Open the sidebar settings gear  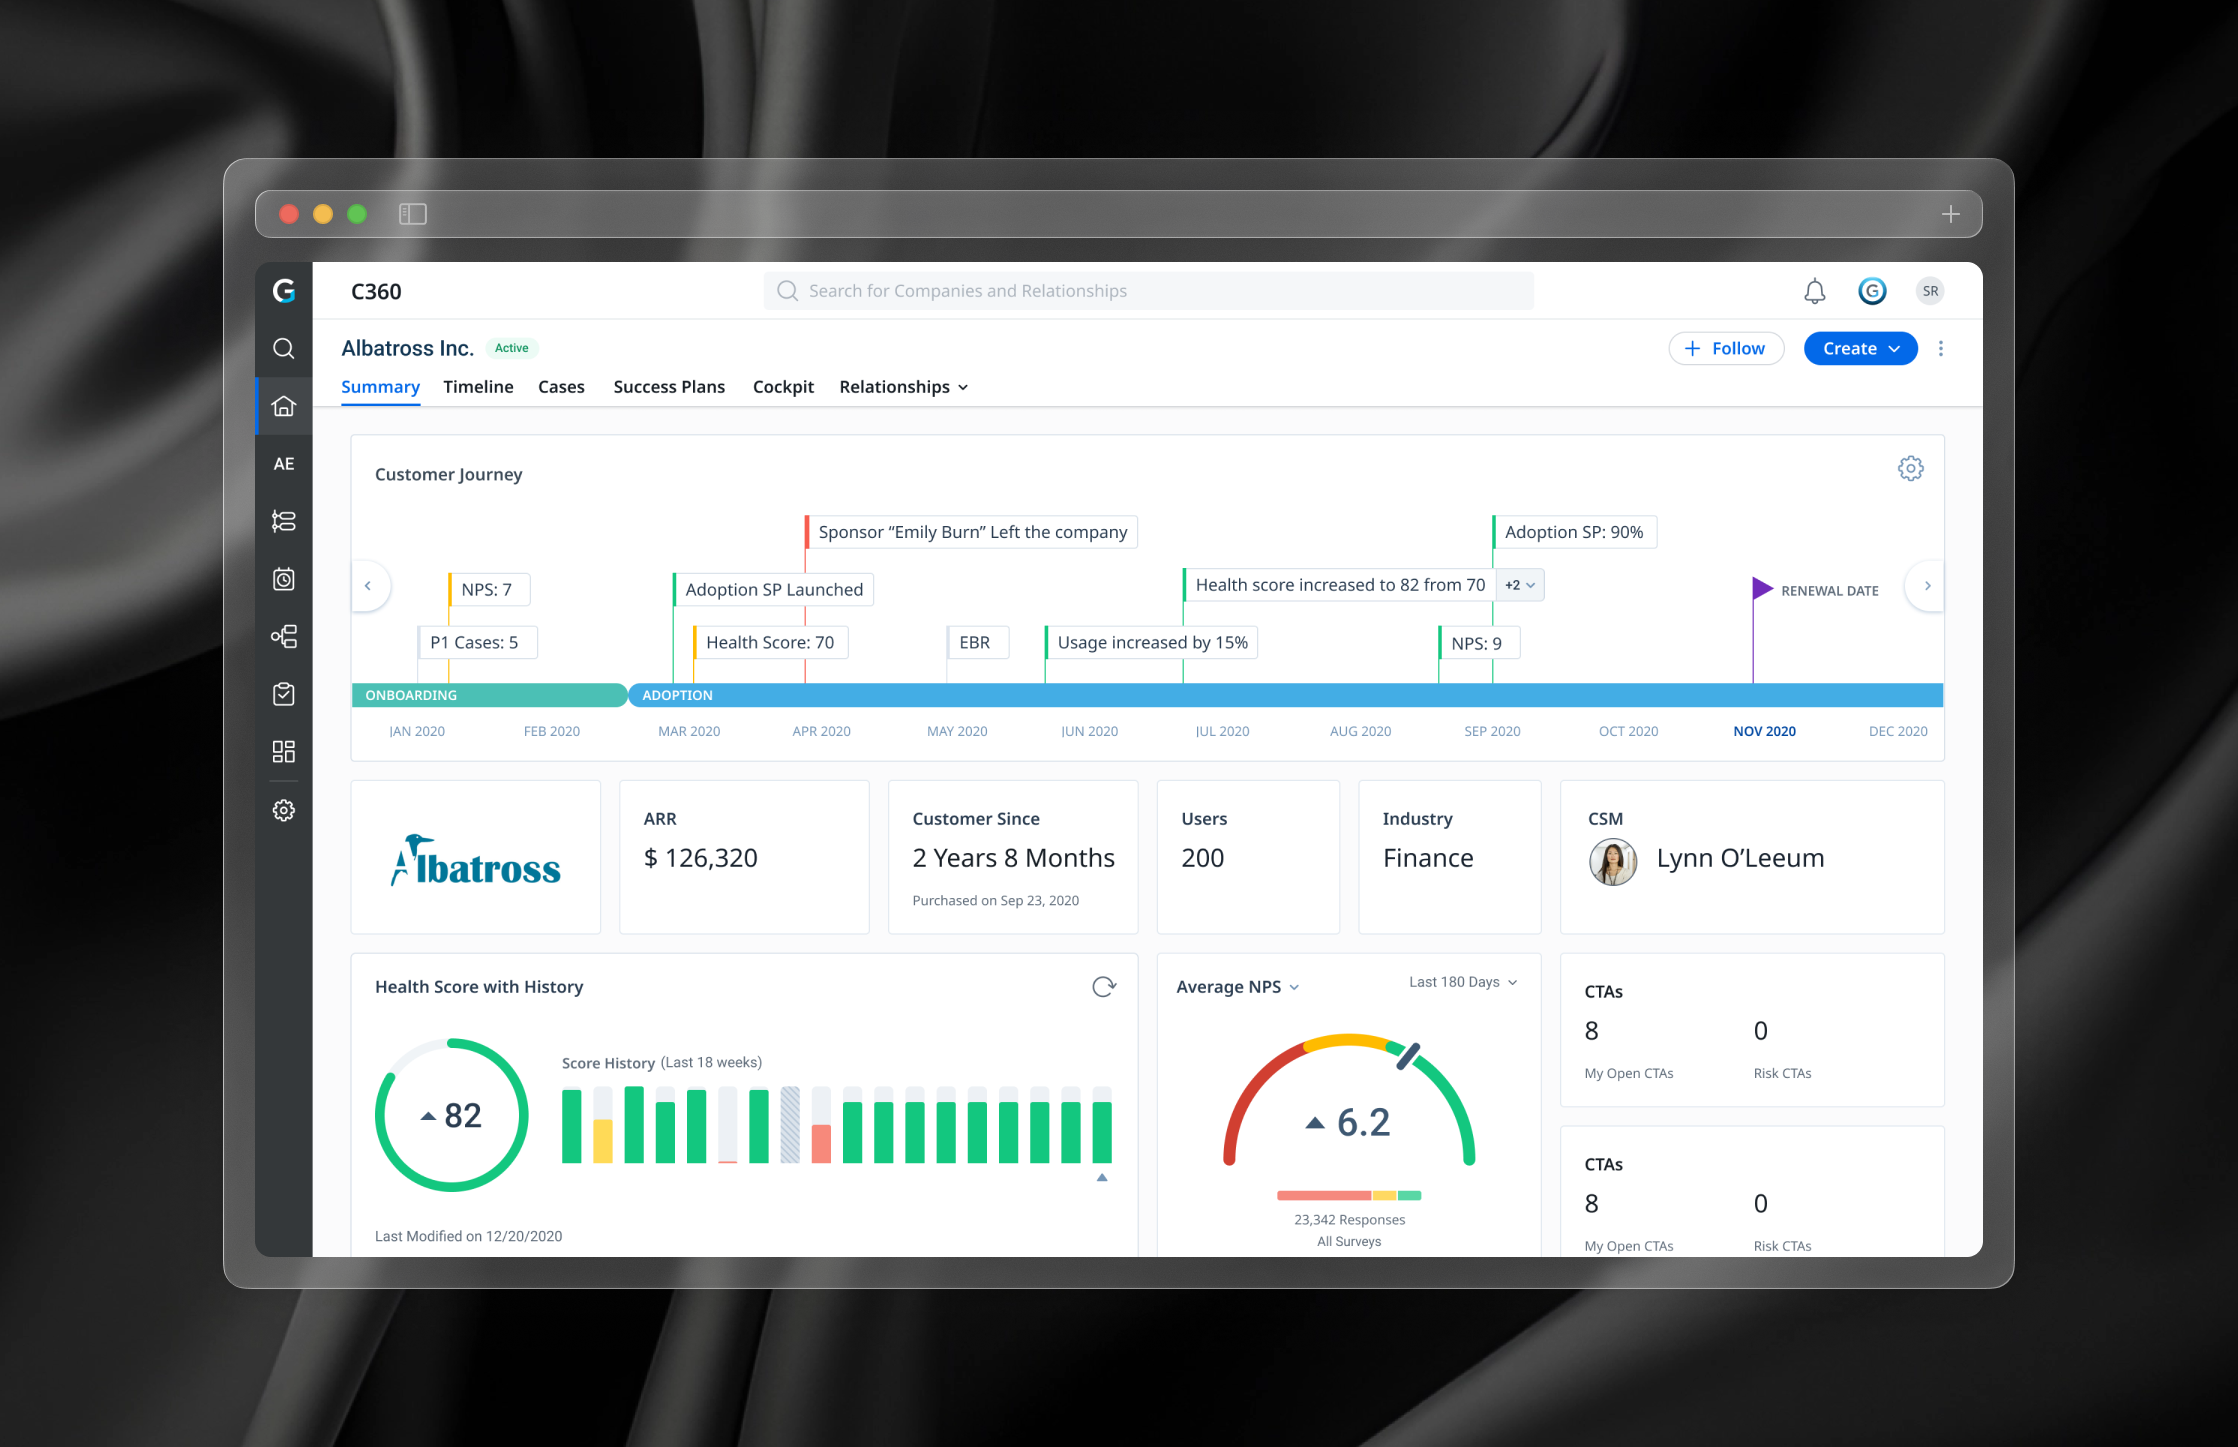[284, 810]
